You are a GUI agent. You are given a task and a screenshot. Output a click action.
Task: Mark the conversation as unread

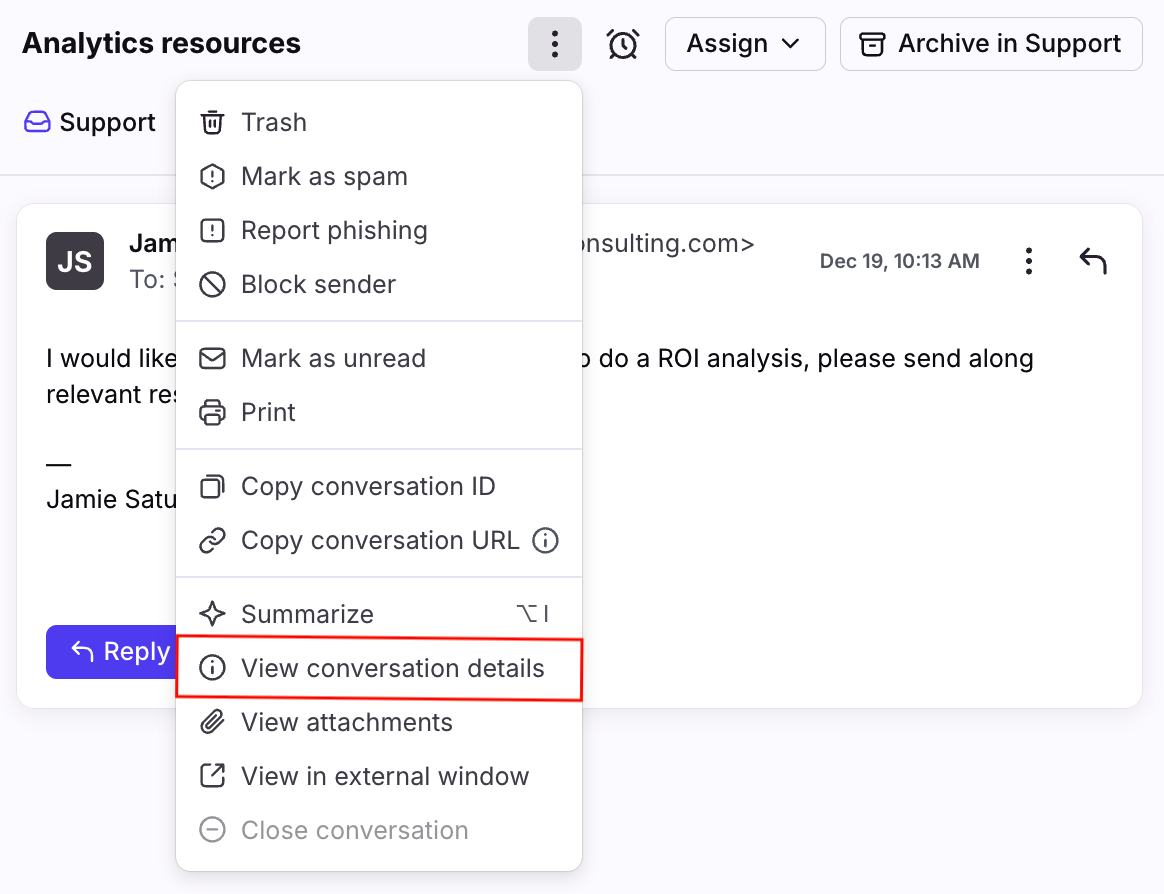coord(333,359)
